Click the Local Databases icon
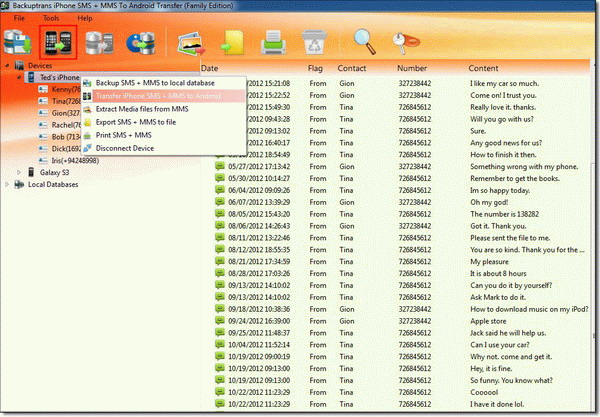The width and height of the screenshot is (600, 417). pyautogui.click(x=19, y=184)
